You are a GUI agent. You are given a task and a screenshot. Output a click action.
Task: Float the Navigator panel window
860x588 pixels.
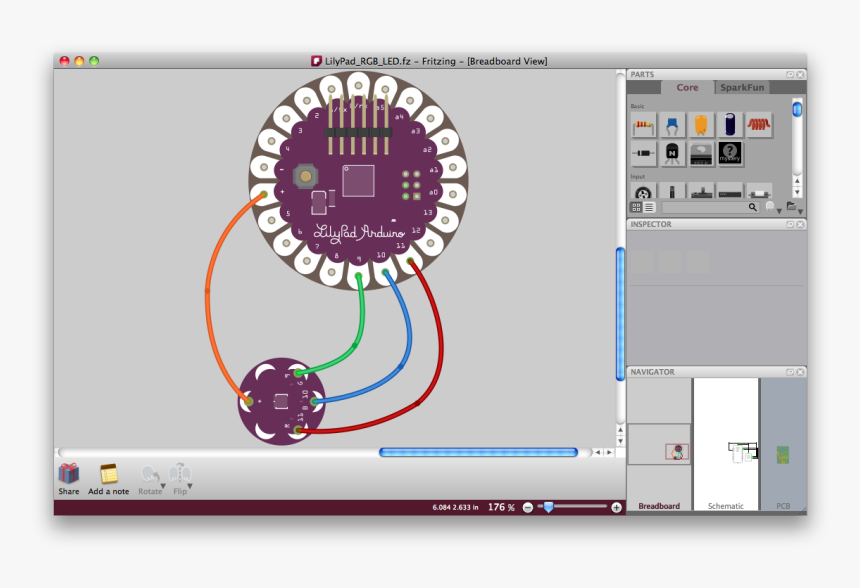click(x=790, y=372)
